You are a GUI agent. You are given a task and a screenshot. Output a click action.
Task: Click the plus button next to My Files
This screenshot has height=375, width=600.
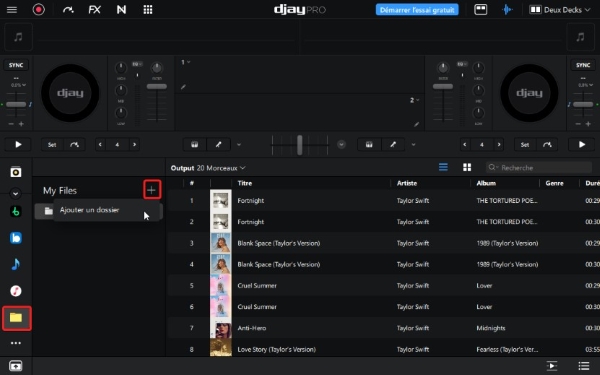(152, 190)
